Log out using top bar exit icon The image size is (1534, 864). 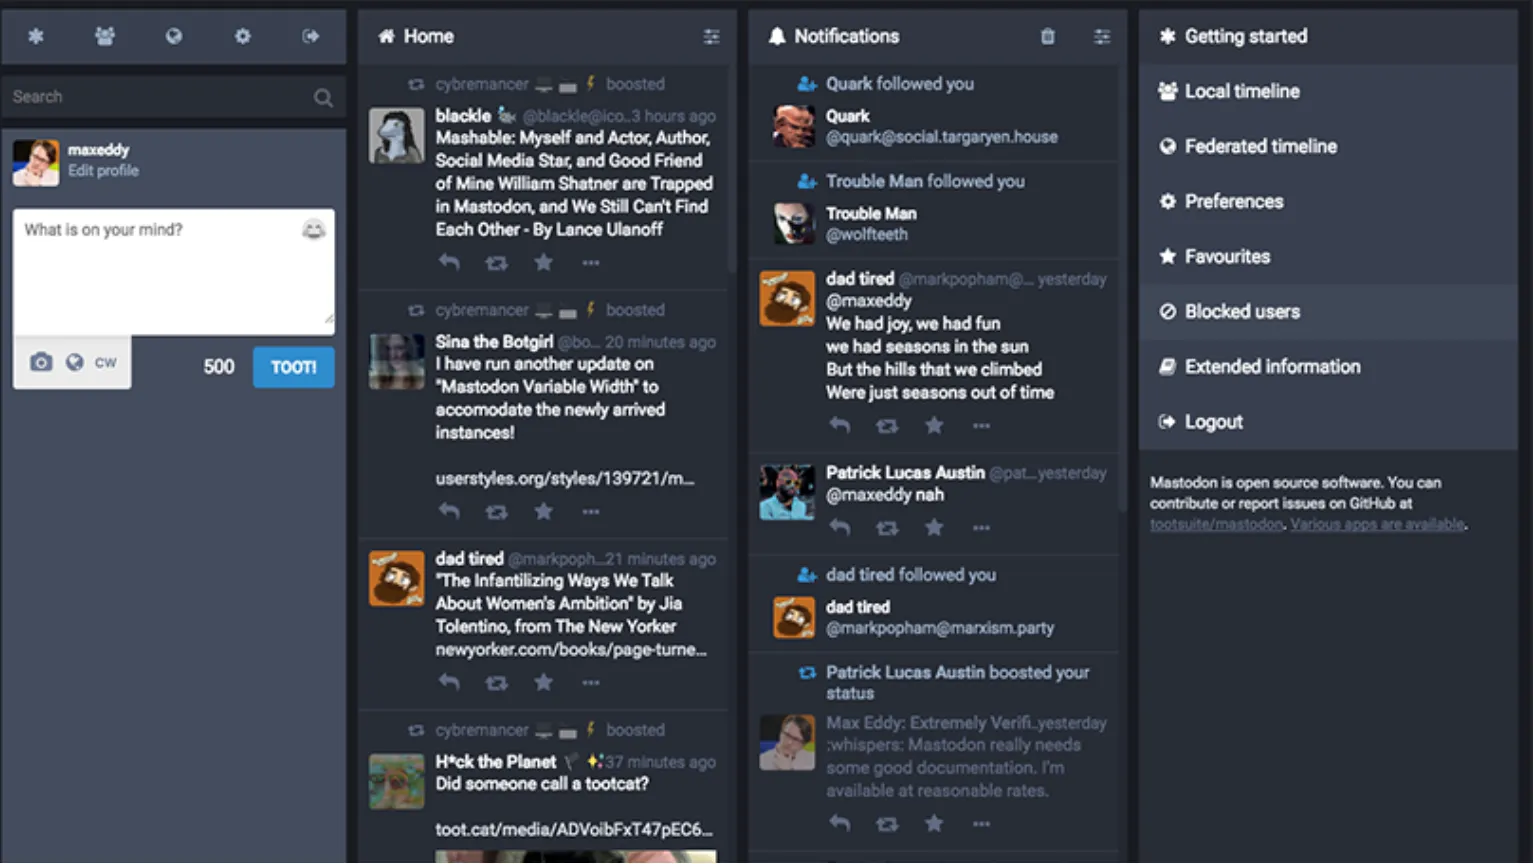(311, 36)
